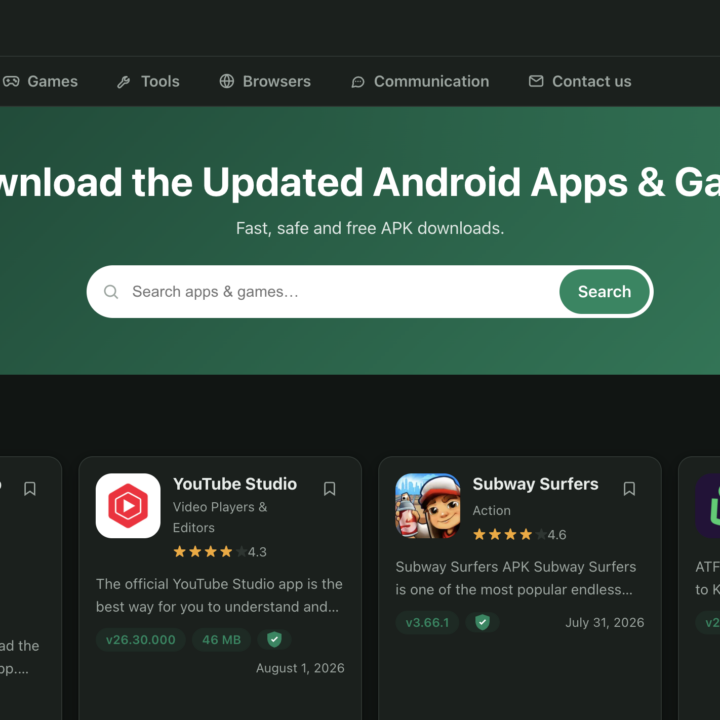Open the Games category
The image size is (720, 720).
click(40, 81)
